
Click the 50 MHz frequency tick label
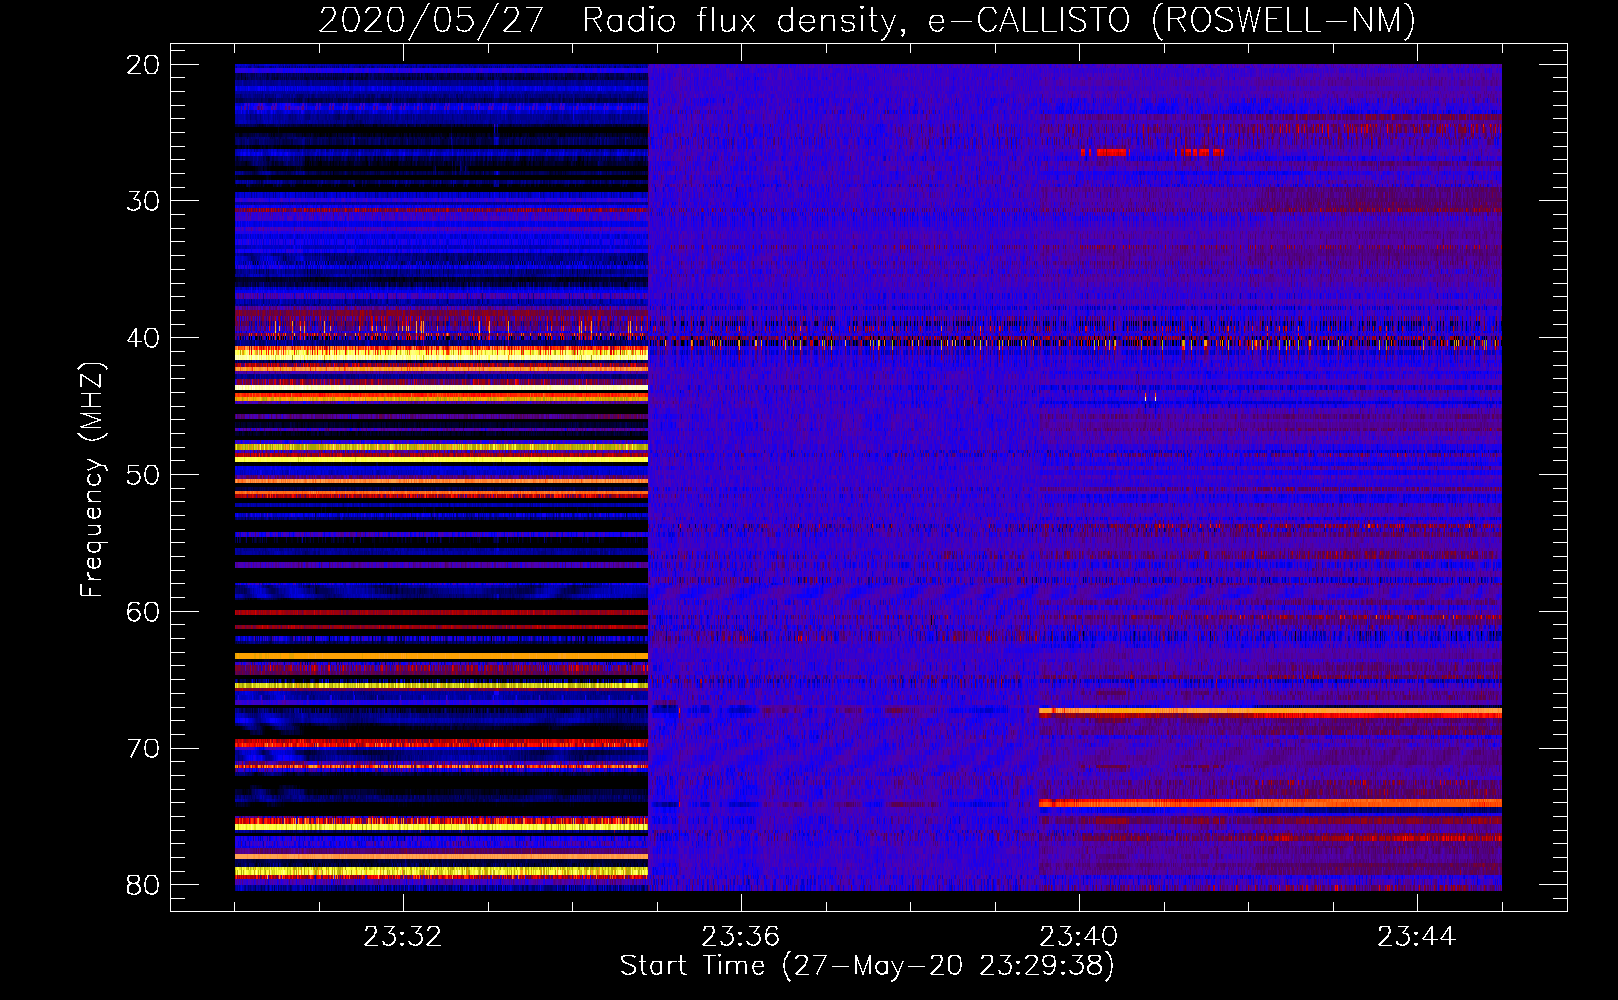(x=143, y=475)
